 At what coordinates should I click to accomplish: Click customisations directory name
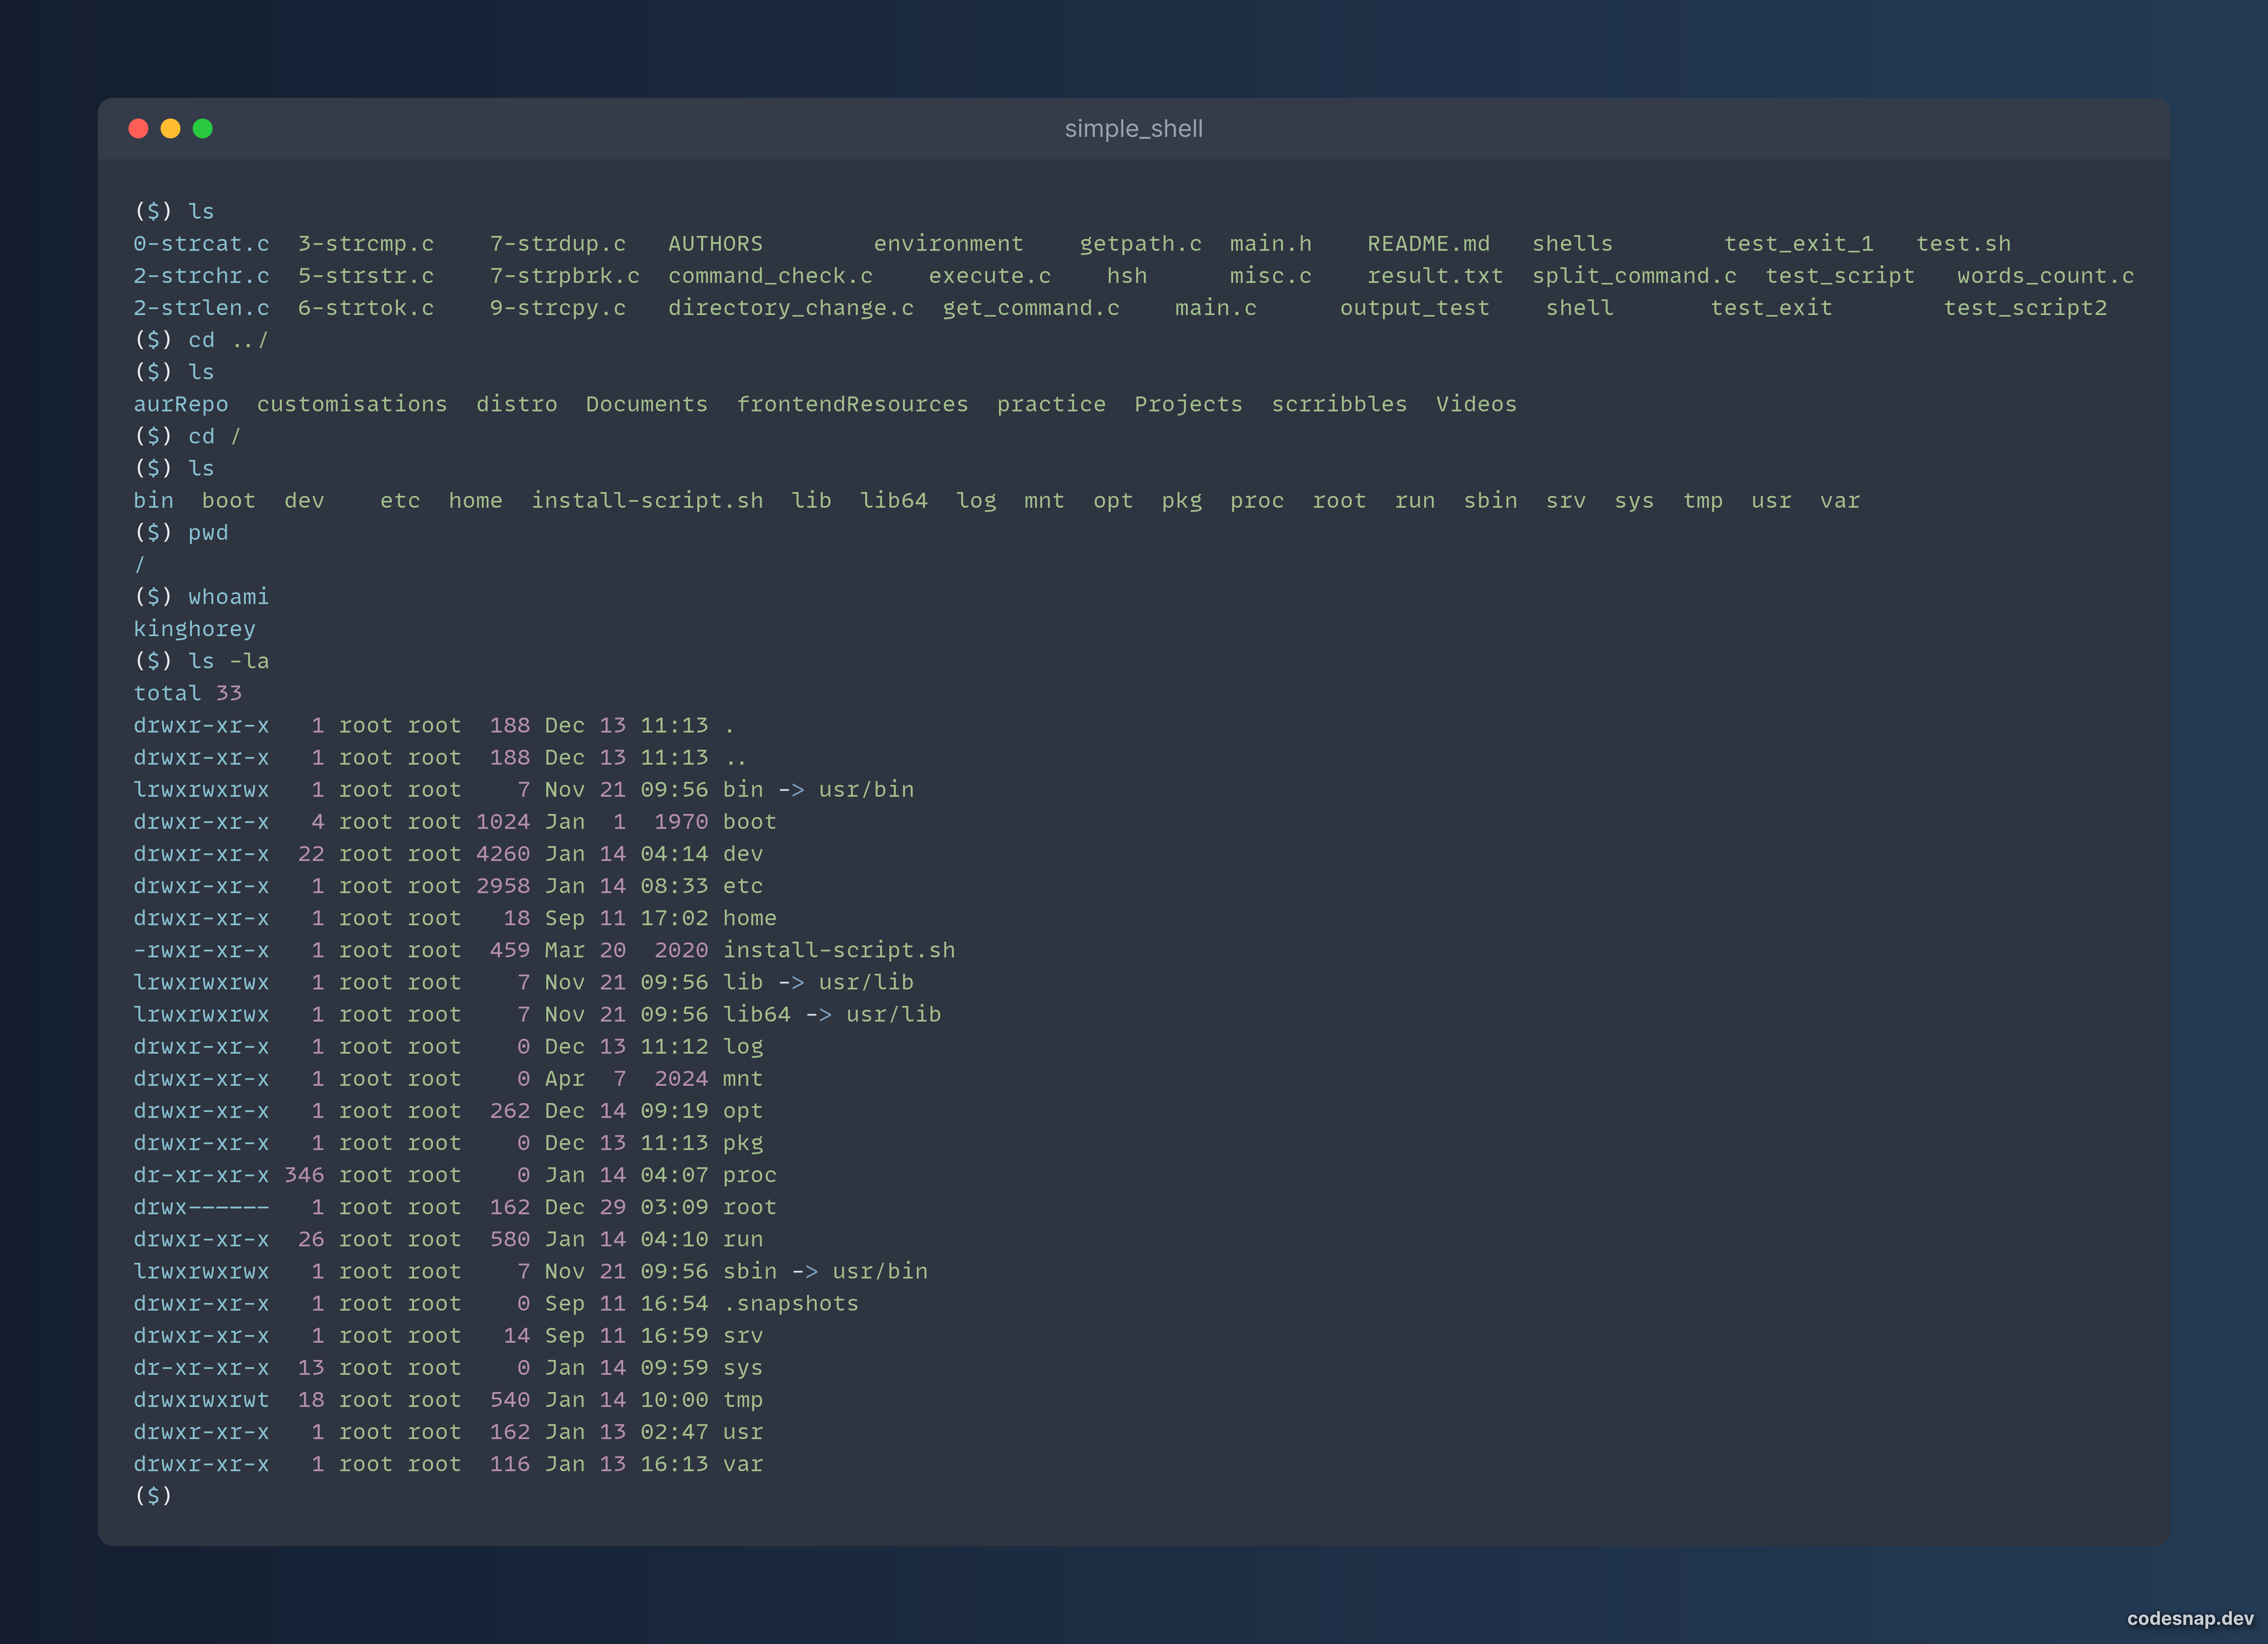point(352,404)
